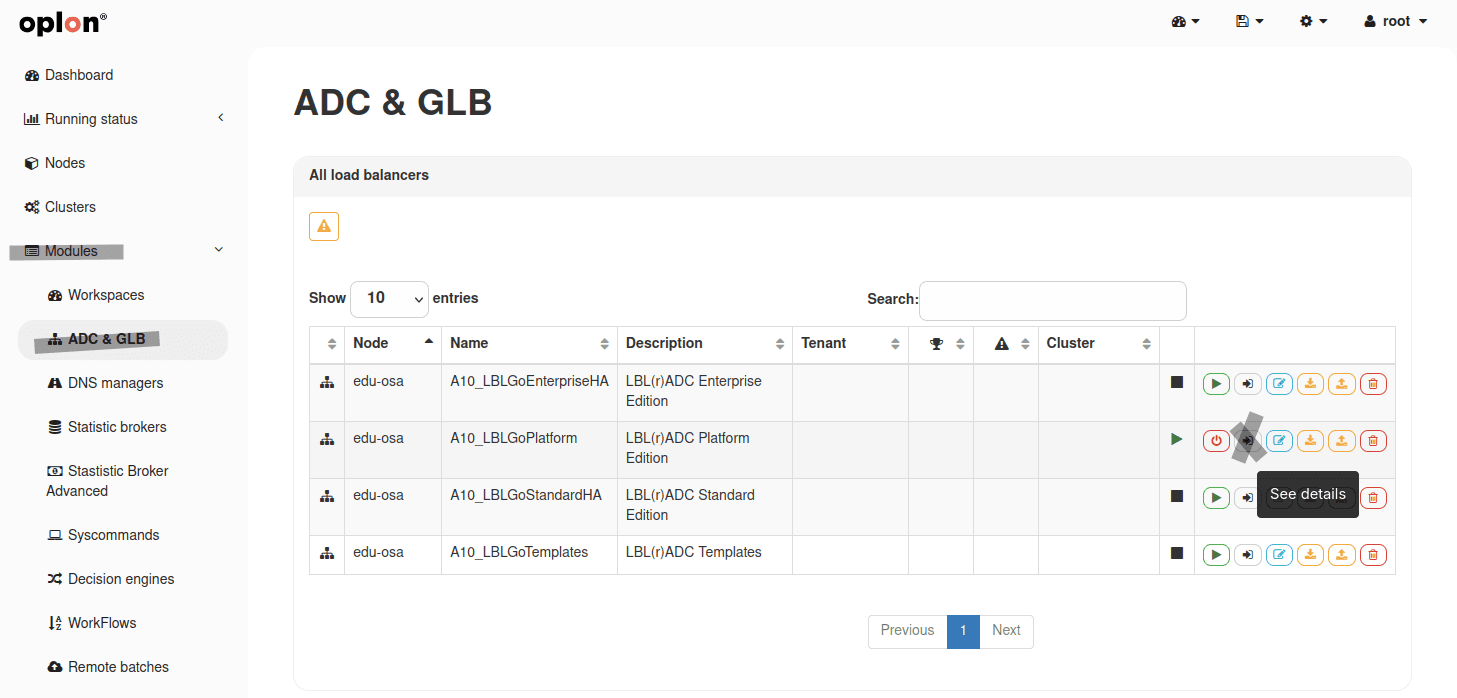This screenshot has width=1457, height=698.
Task: Go to the oplon logo home
Action: [x=63, y=22]
